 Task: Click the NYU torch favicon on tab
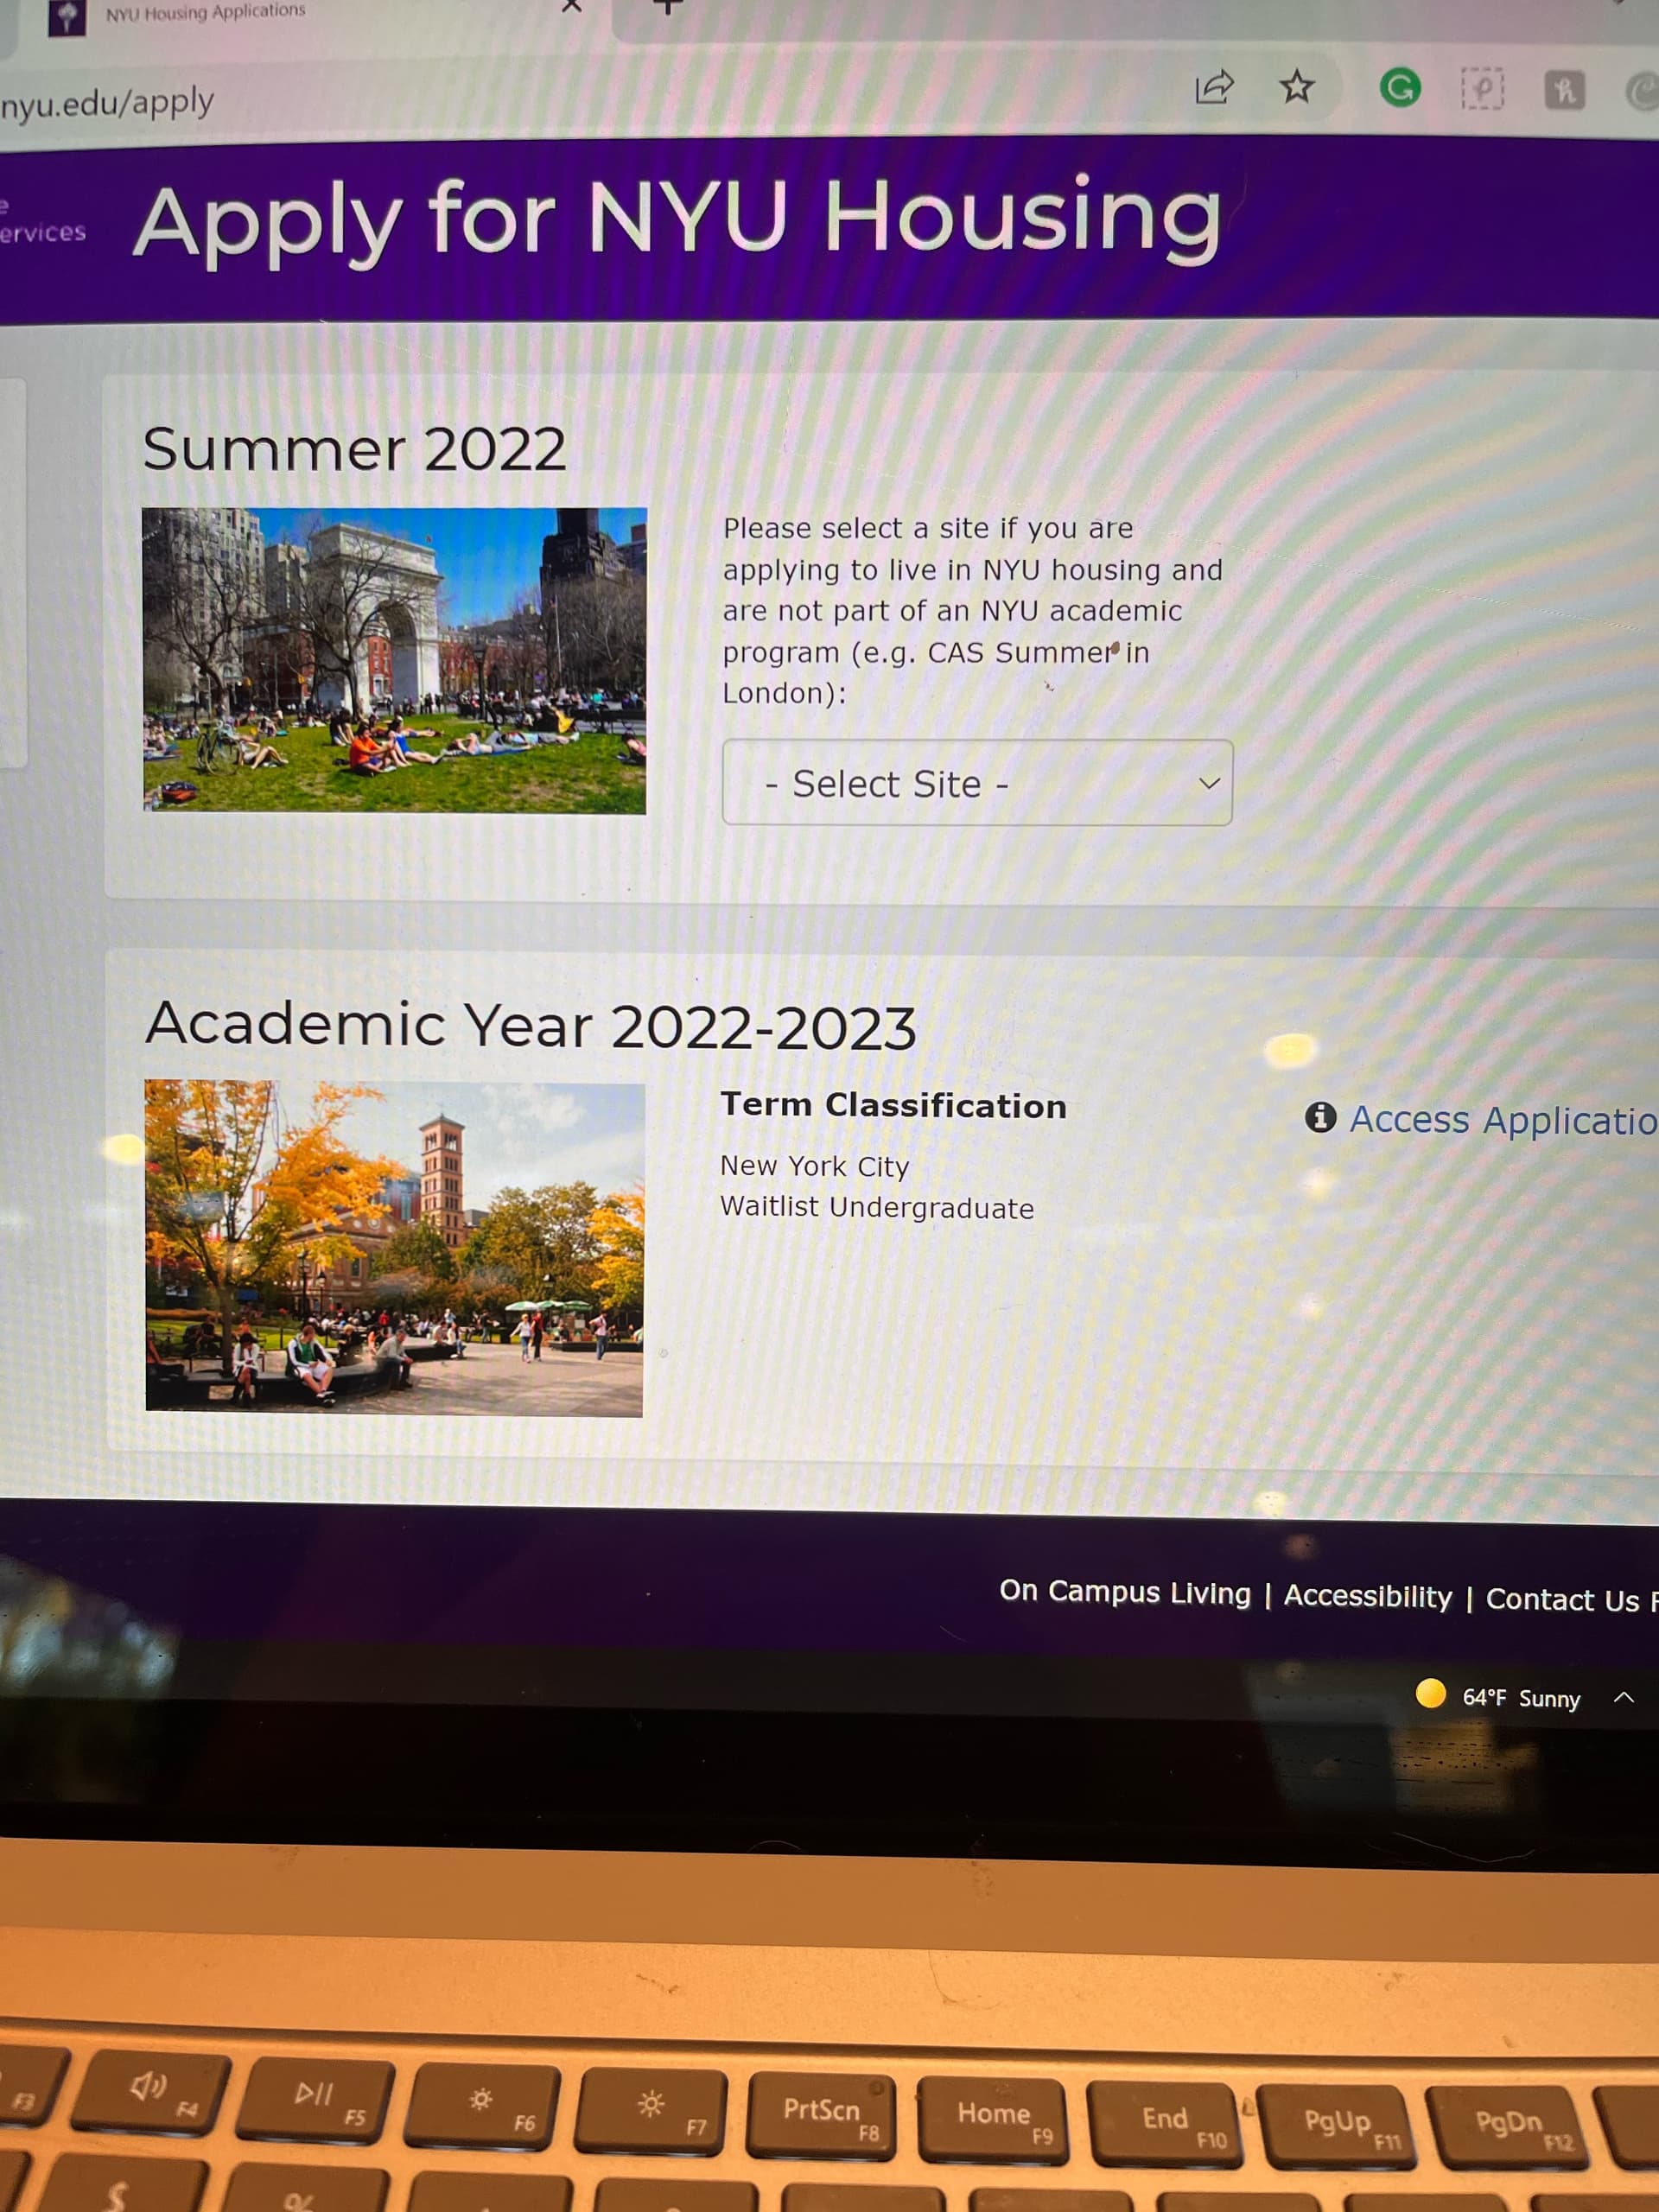pos(67,16)
